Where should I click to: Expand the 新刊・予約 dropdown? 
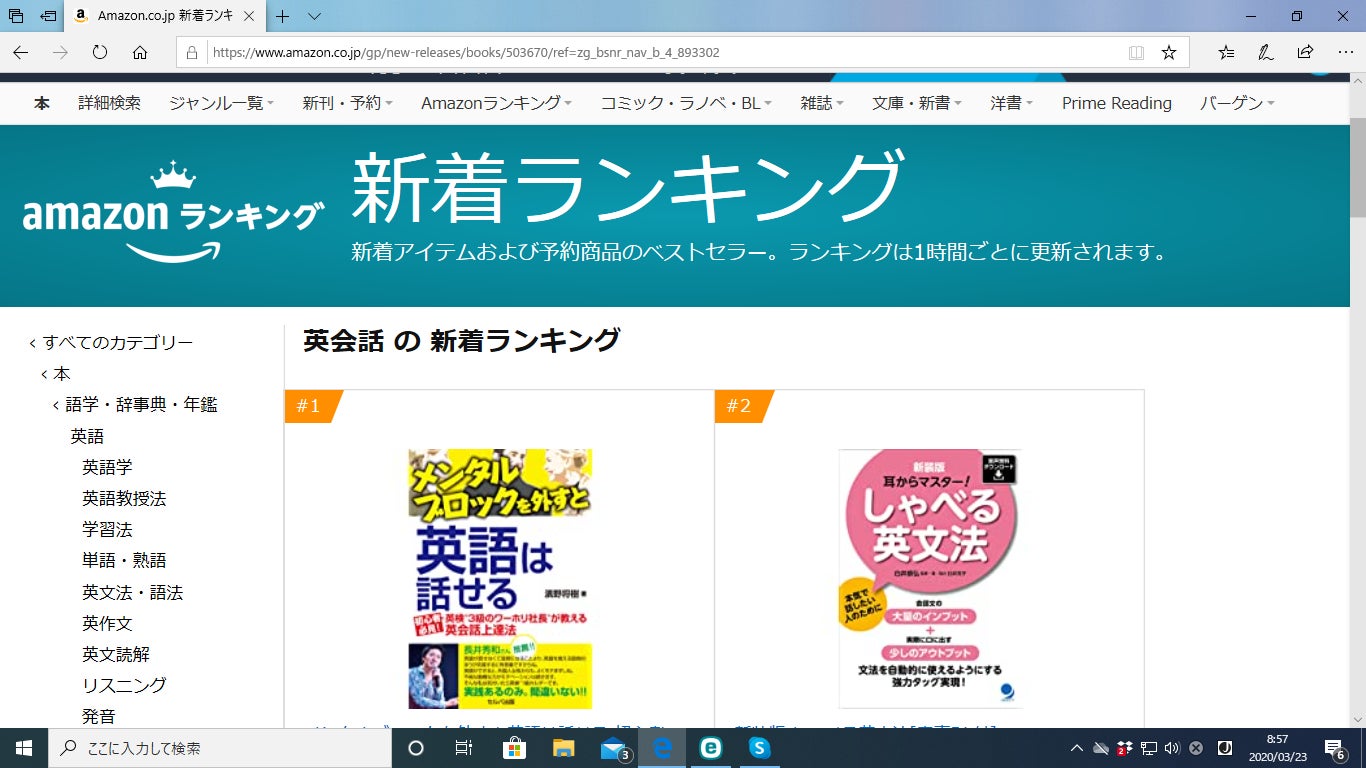click(x=347, y=103)
